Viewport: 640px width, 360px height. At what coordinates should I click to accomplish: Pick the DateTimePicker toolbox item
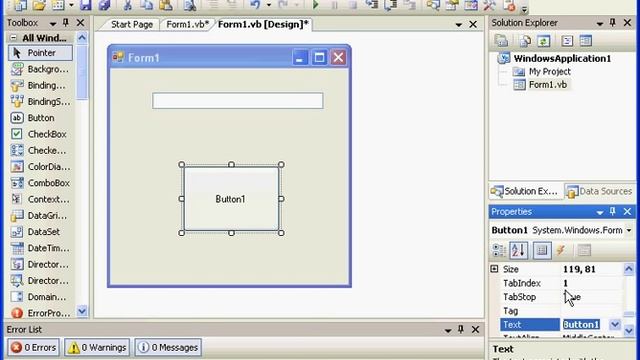coord(40,248)
